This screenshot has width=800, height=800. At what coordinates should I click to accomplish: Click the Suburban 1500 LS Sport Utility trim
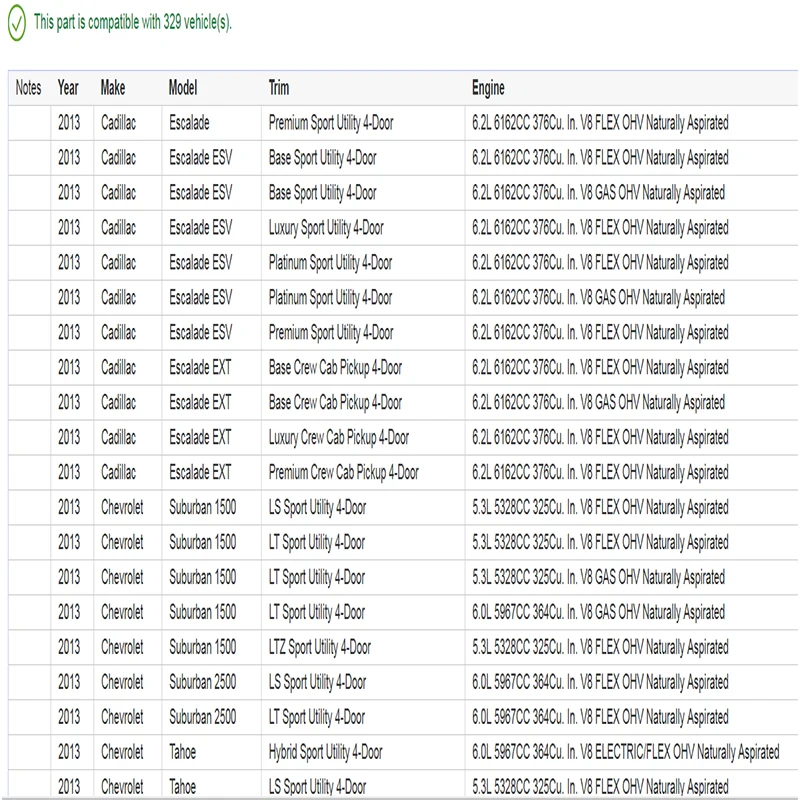317,507
